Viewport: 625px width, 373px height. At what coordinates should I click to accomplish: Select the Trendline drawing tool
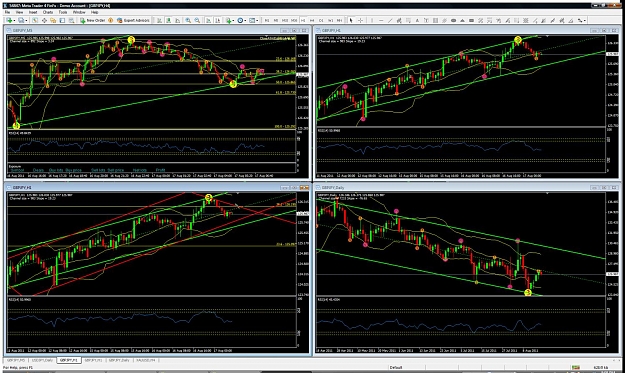(390, 20)
